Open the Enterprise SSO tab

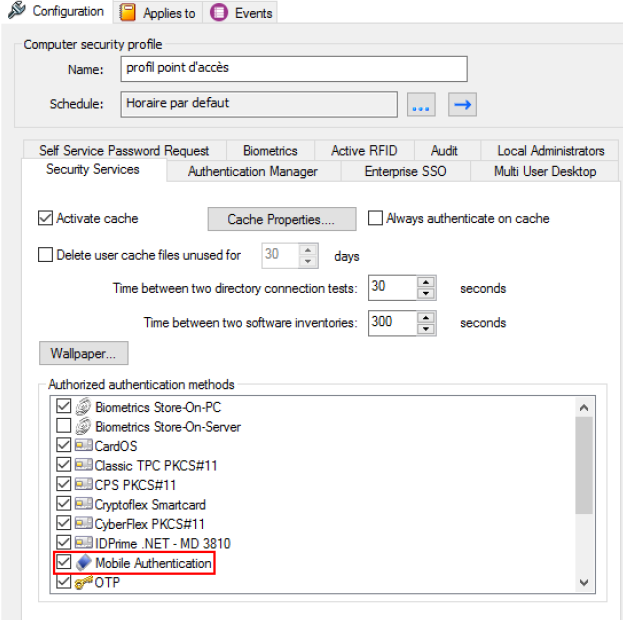(x=406, y=172)
